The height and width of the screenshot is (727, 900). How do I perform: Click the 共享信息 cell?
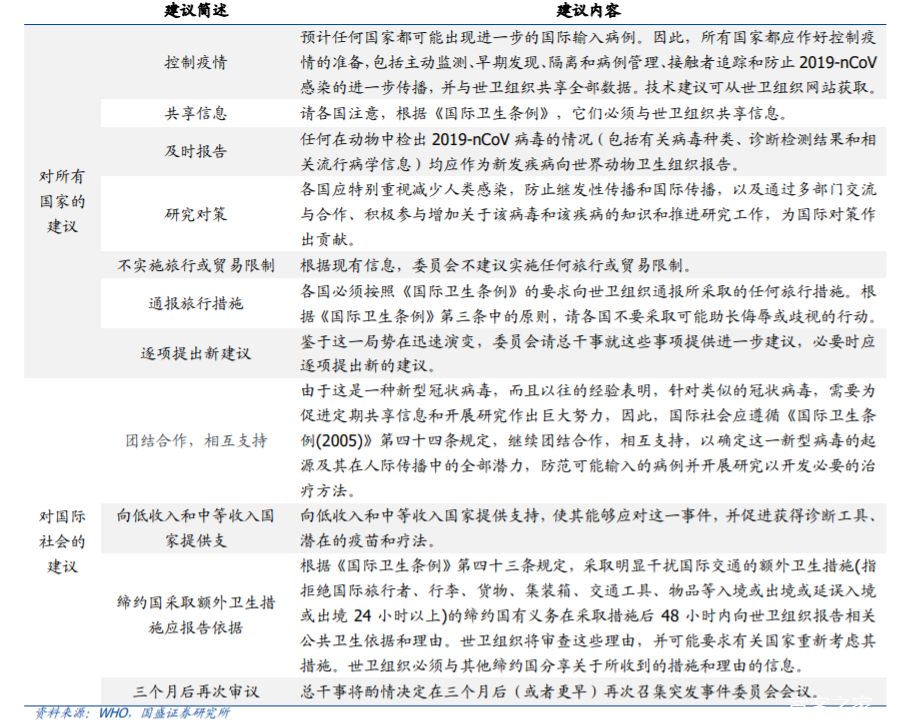pyautogui.click(x=196, y=113)
